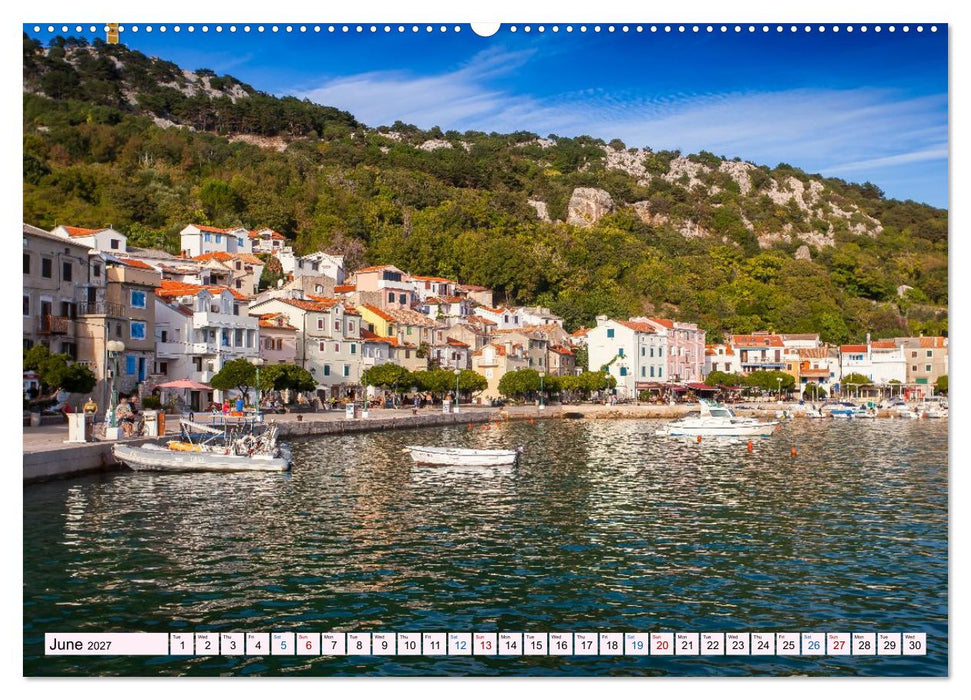The width and height of the screenshot is (971, 700).
Task: Choose the Friday 4 date cell
Action: 258,644
